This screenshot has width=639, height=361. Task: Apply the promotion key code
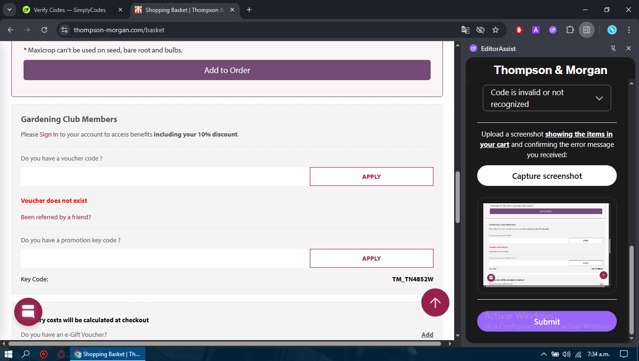(x=371, y=258)
